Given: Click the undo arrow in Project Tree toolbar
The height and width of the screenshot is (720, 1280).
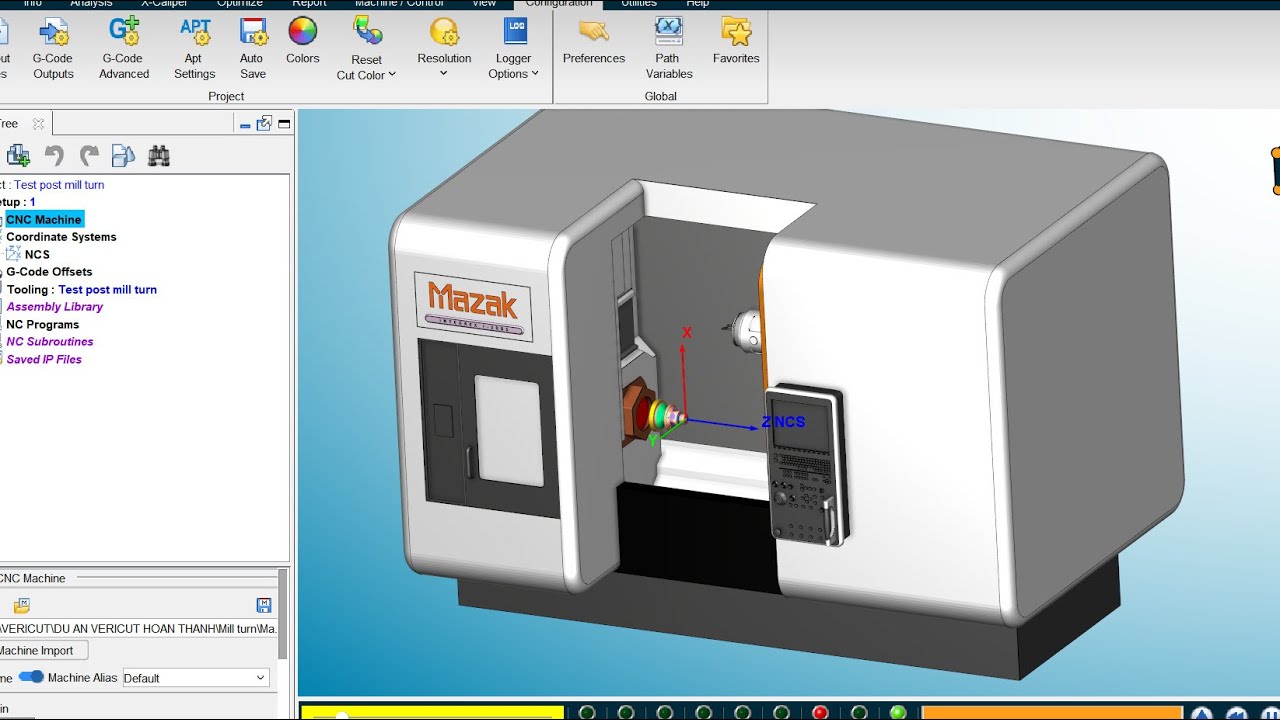Looking at the screenshot, I should (54, 155).
